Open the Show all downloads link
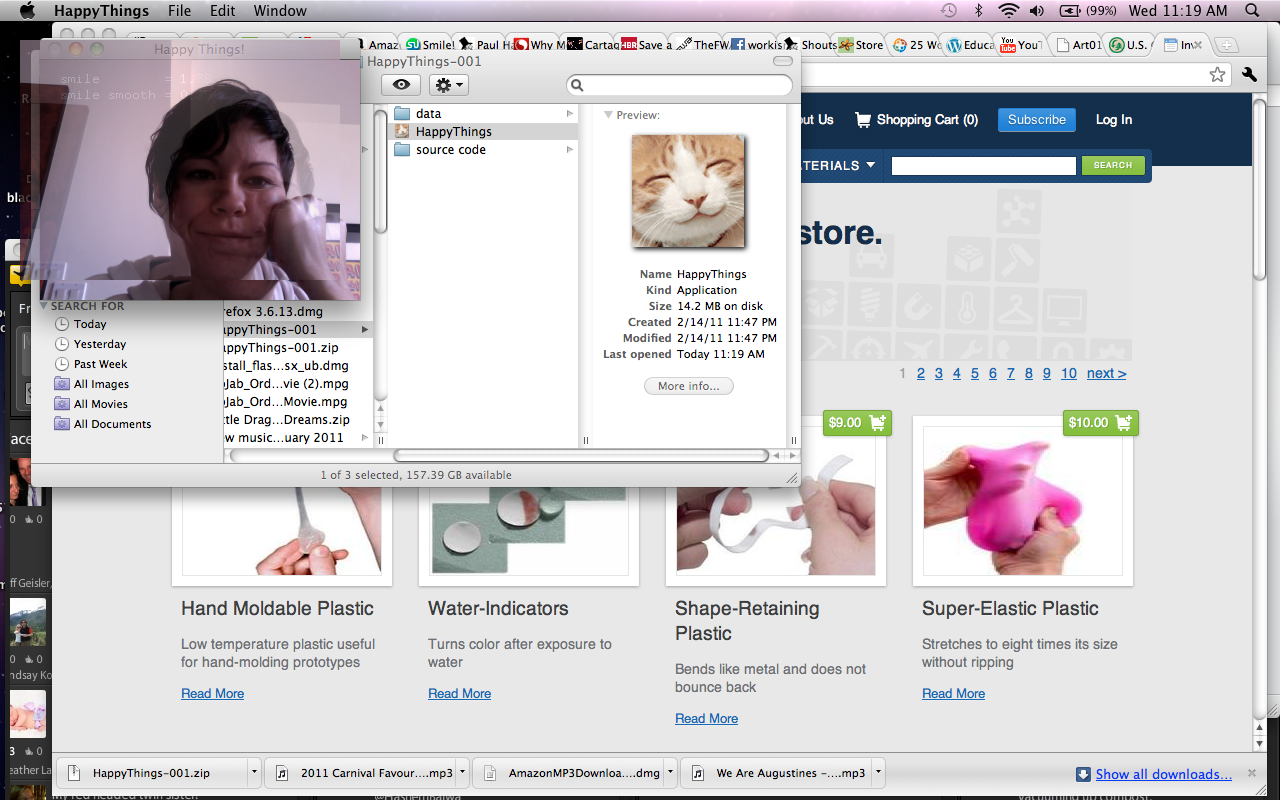This screenshot has width=1280, height=800. 1163,774
